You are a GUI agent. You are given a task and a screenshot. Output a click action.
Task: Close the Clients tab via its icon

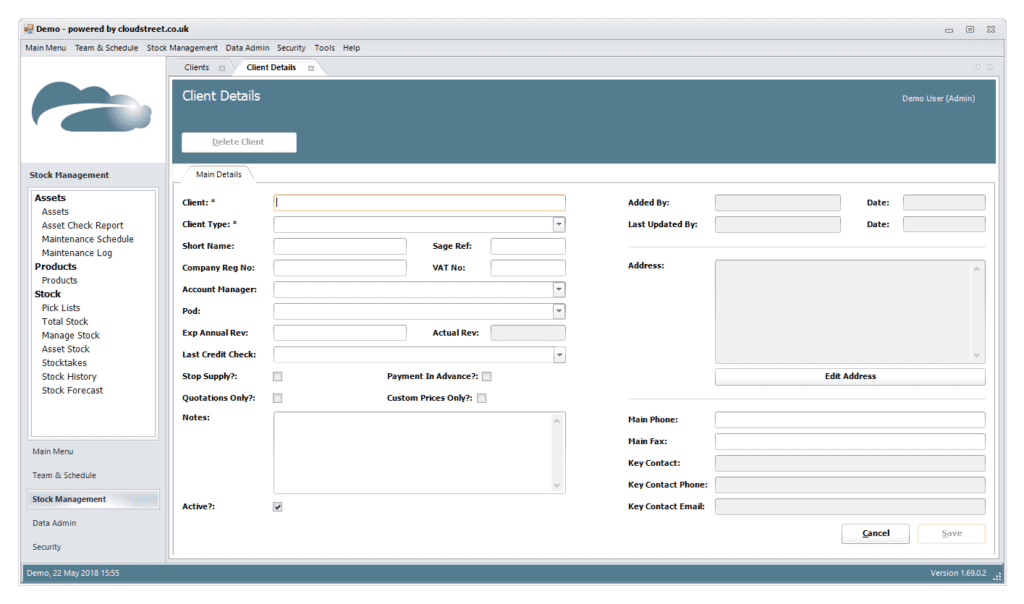(x=222, y=67)
